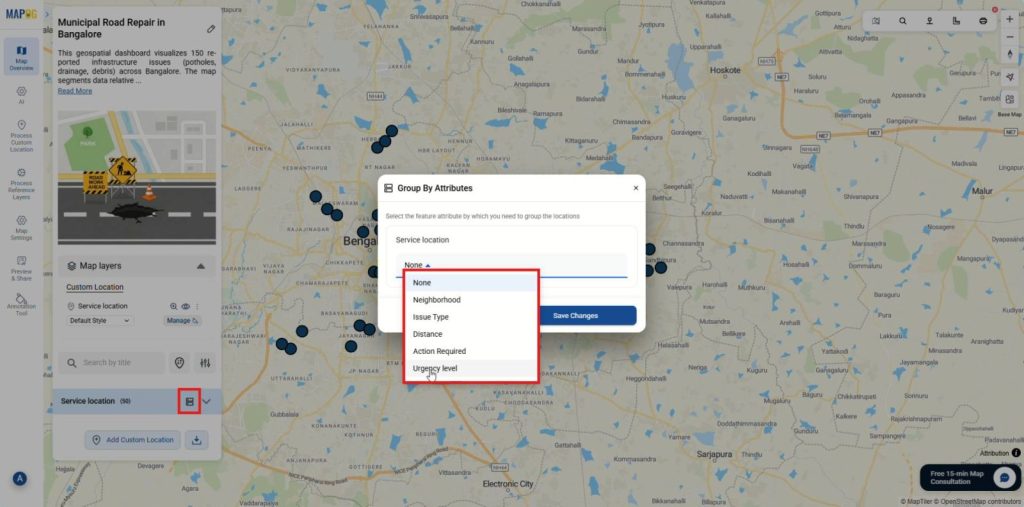The height and width of the screenshot is (507, 1024).
Task: Edit map title with pencil icon
Action: pyautogui.click(x=211, y=29)
